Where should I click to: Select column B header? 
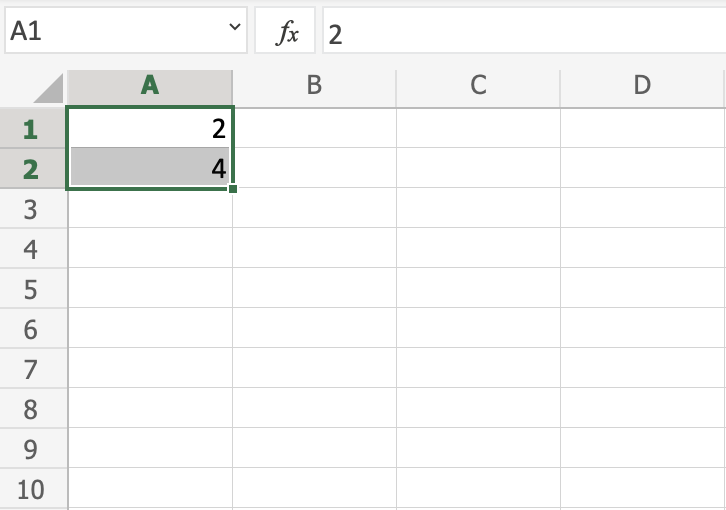[x=314, y=85]
